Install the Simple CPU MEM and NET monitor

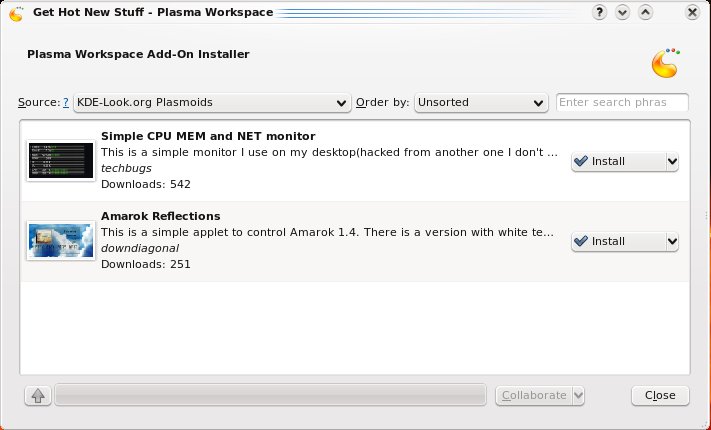click(615, 162)
